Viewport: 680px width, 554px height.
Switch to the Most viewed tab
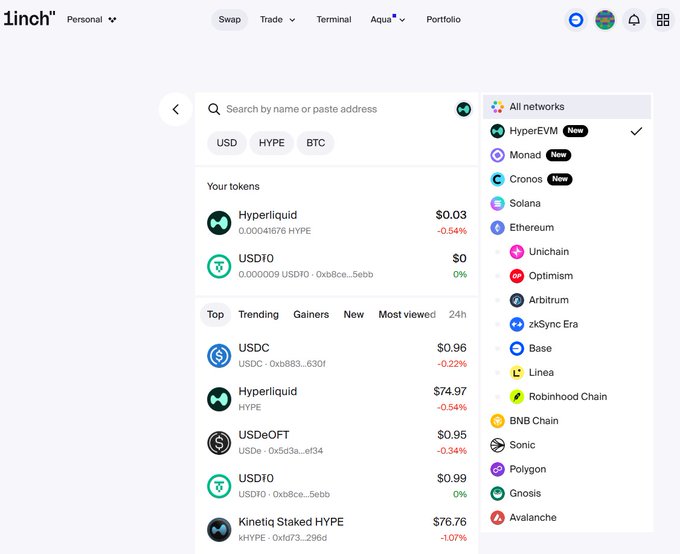(407, 315)
